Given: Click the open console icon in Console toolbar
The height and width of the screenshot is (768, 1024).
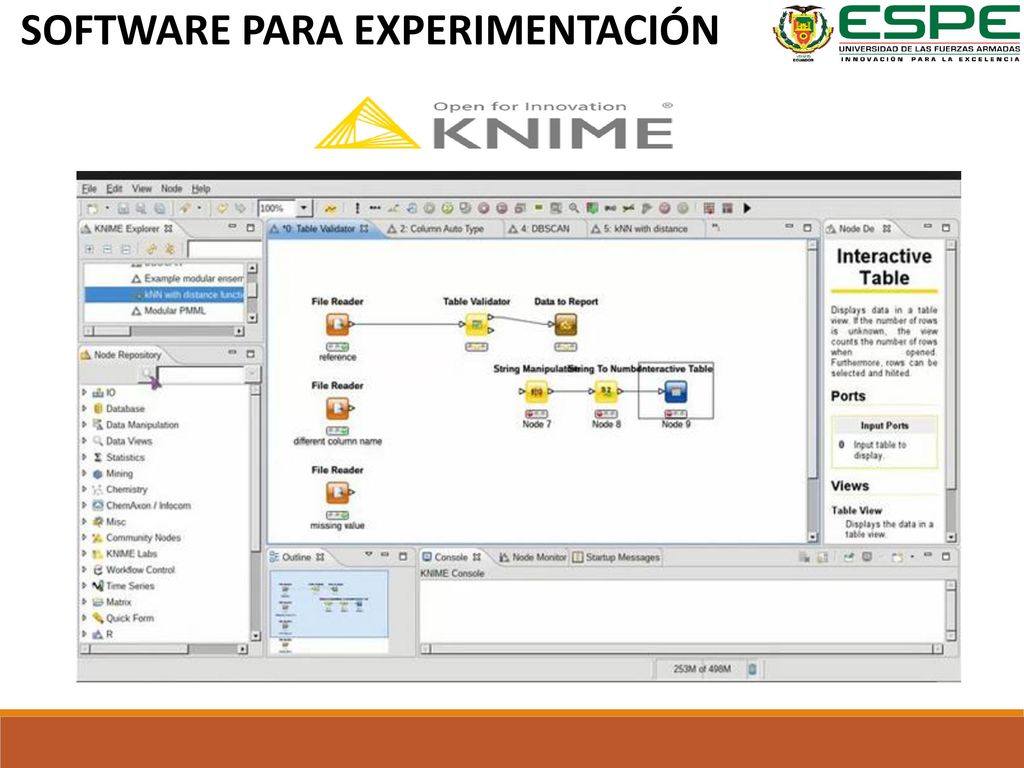Looking at the screenshot, I should pos(897,557).
